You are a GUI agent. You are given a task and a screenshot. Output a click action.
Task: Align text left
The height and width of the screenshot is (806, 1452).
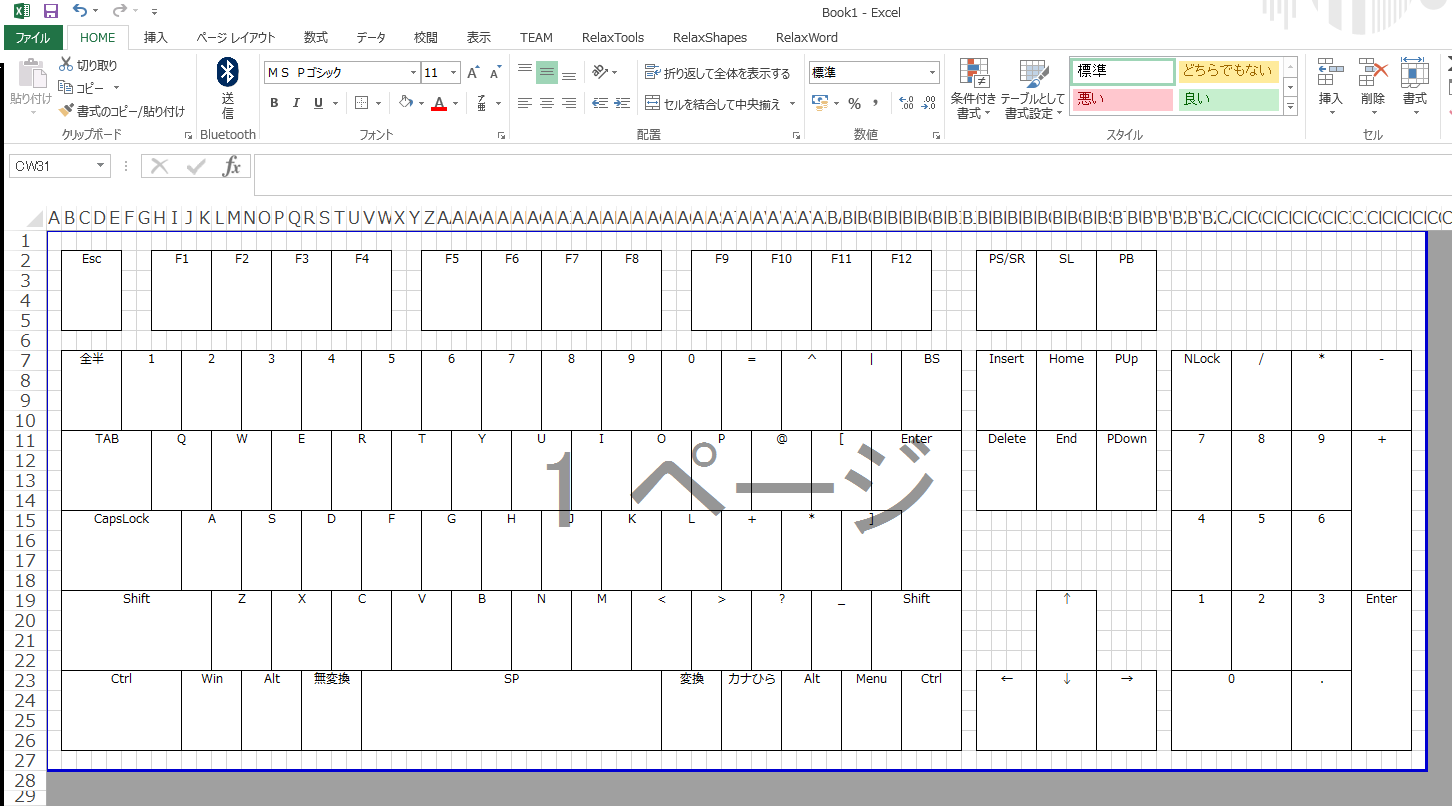pos(525,103)
